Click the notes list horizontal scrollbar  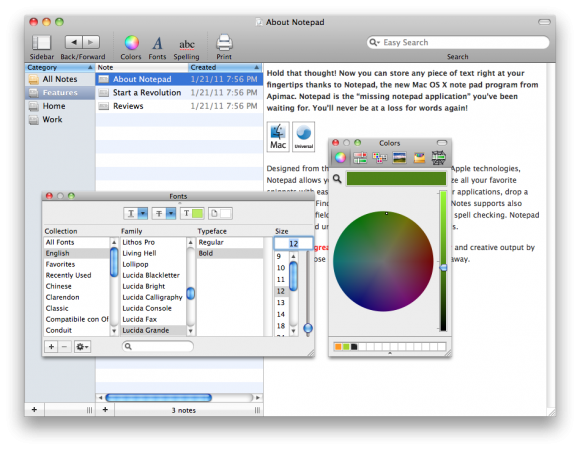[159, 398]
